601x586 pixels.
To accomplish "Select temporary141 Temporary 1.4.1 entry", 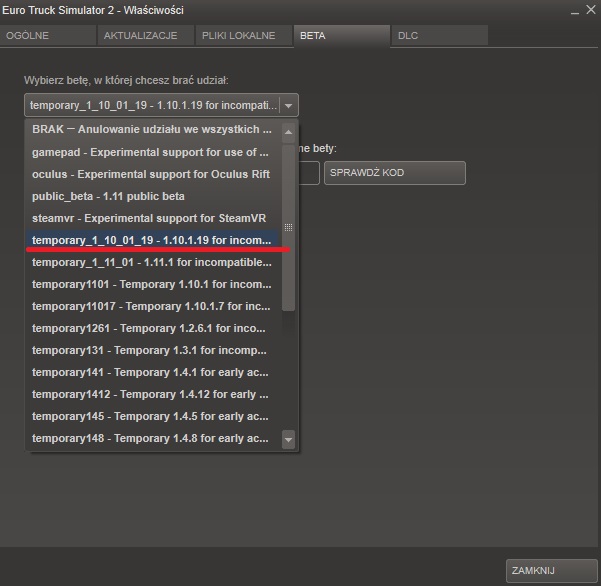I will [x=153, y=373].
